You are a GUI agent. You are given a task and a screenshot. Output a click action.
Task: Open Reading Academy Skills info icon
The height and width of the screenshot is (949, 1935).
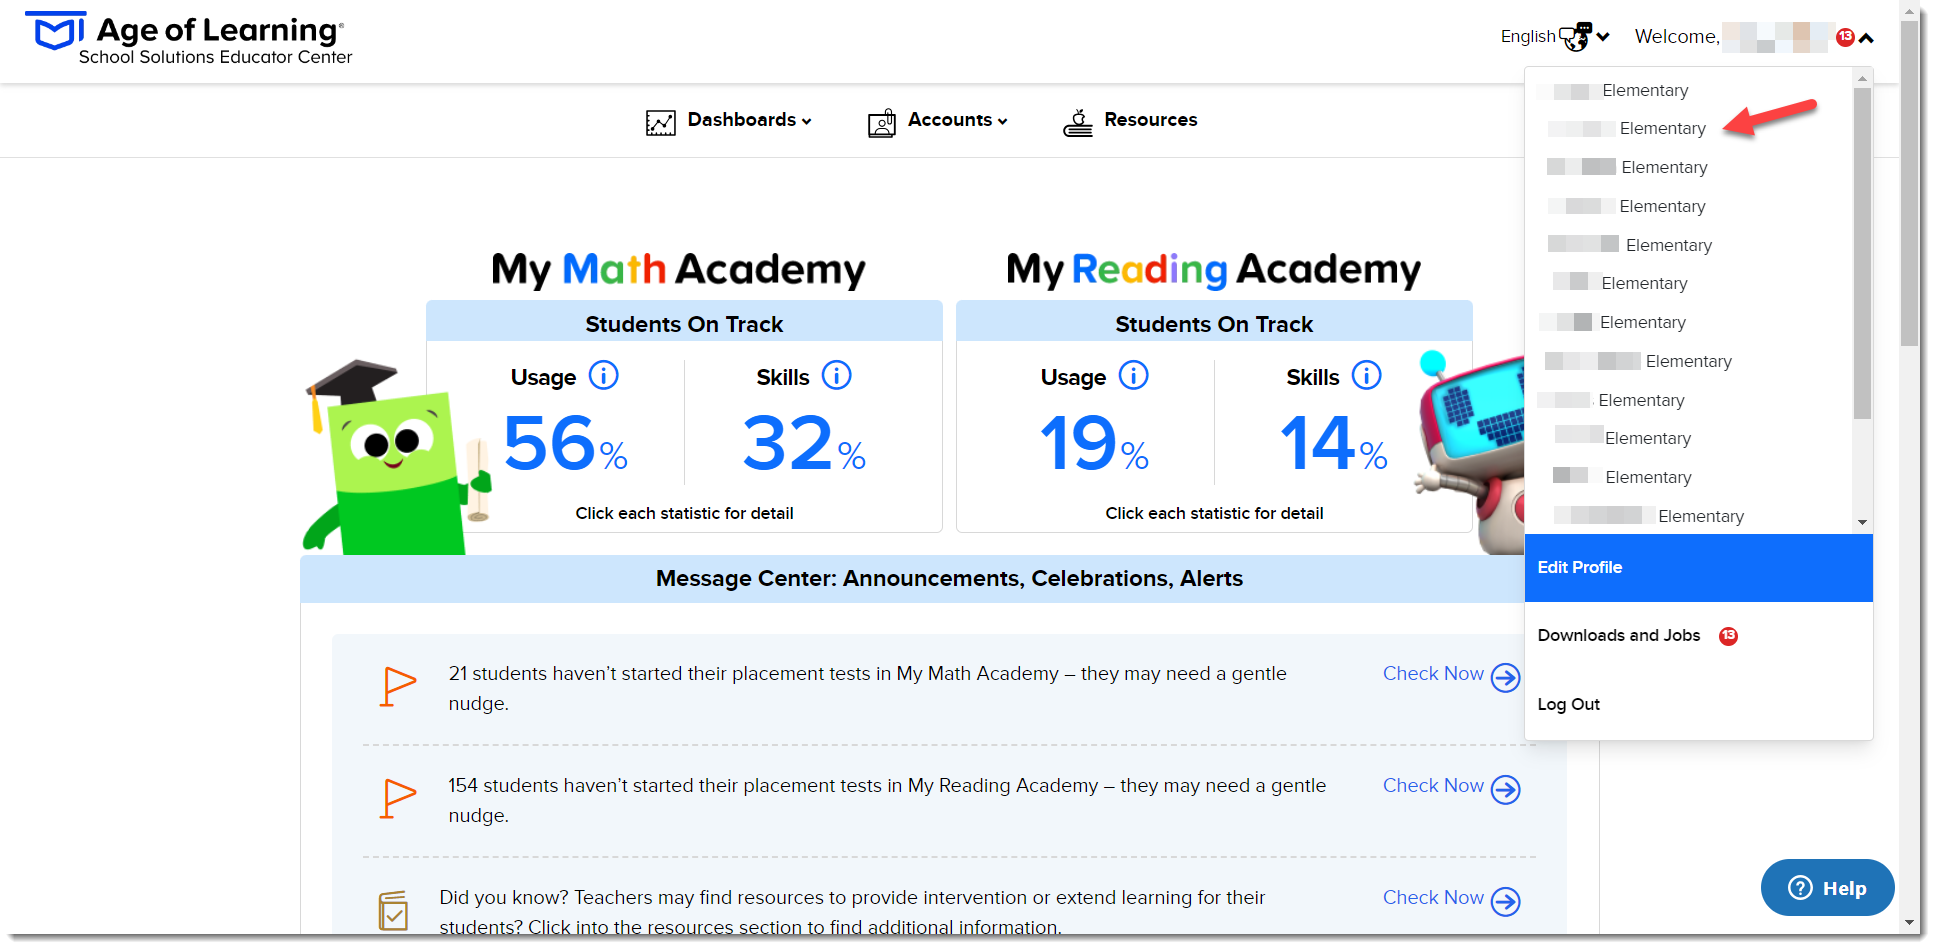[1366, 376]
